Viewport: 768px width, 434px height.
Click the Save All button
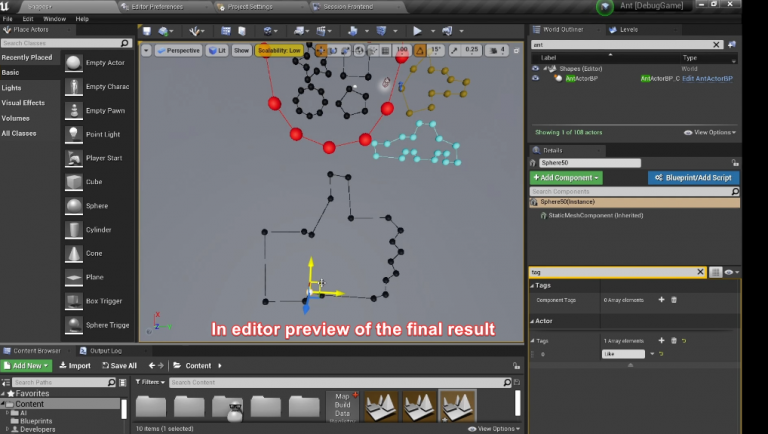119,365
